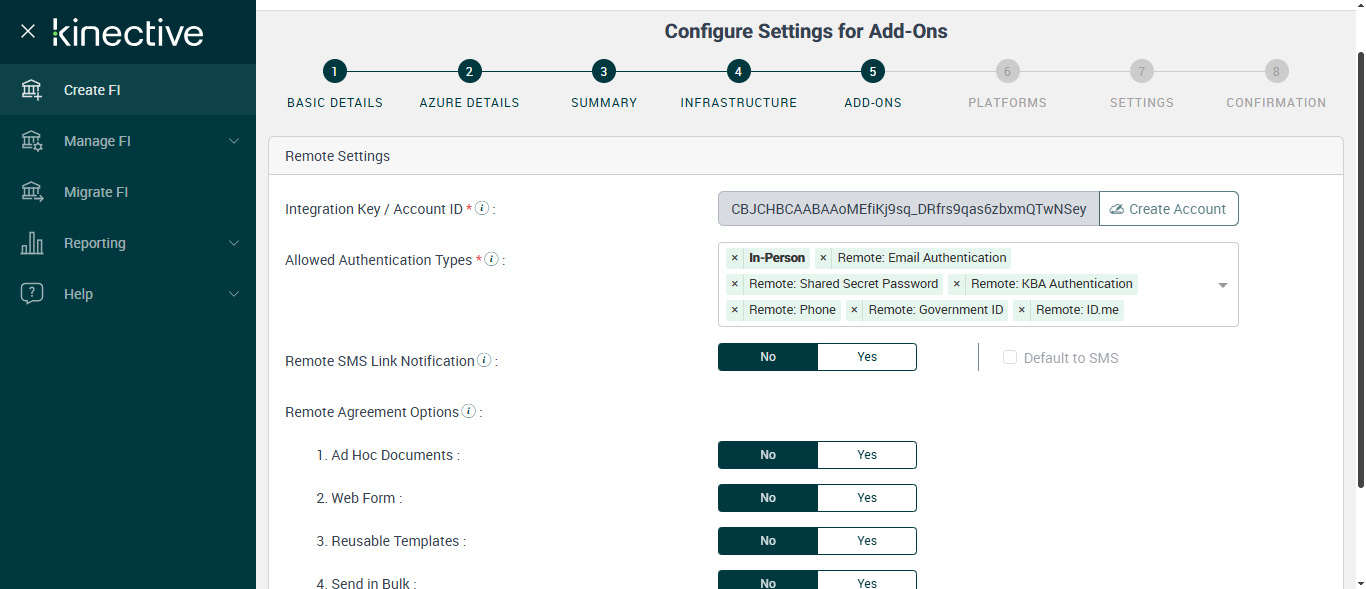Image resolution: width=1366 pixels, height=589 pixels.
Task: Enable the Default to SMS checkbox
Action: point(1010,357)
